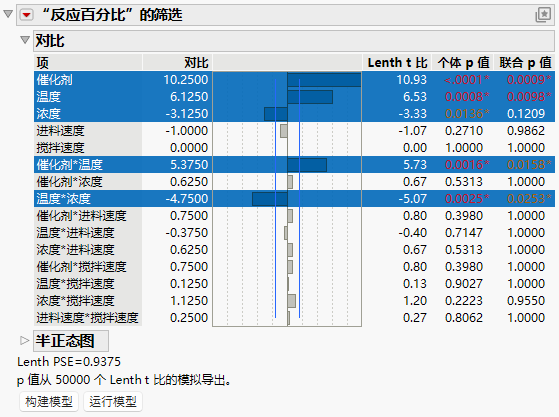Click individual p-value 0.0136*
This screenshot has width=559, height=417.
pyautogui.click(x=467, y=114)
